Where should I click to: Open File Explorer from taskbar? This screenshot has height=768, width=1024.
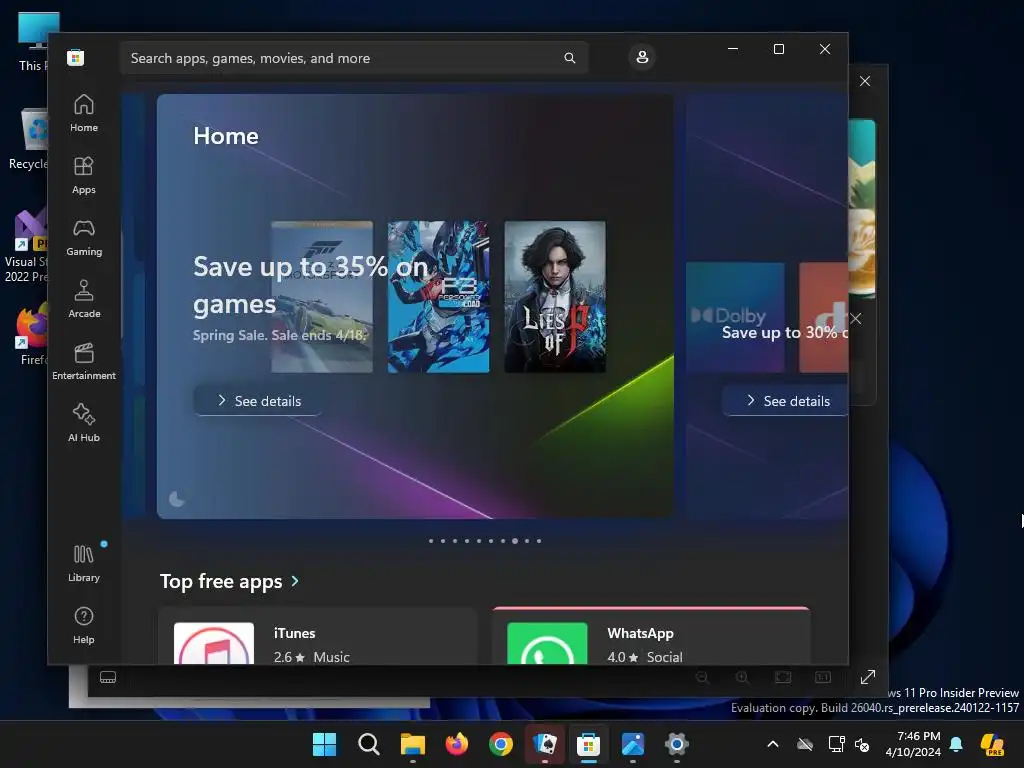click(413, 744)
